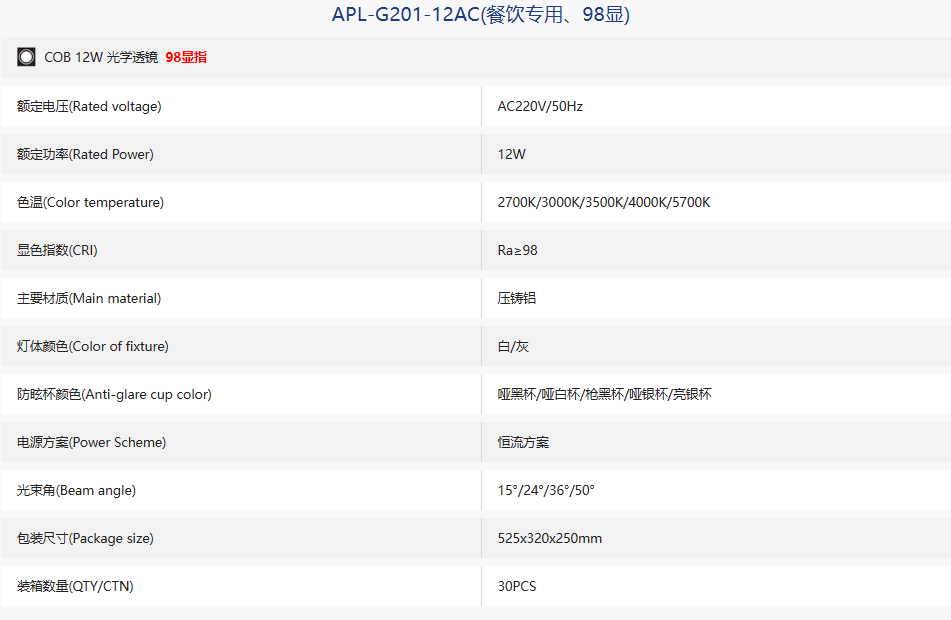Viewport: 951px width, 620px height.
Task: Click the 白/灰 fixture color value
Action: (513, 346)
